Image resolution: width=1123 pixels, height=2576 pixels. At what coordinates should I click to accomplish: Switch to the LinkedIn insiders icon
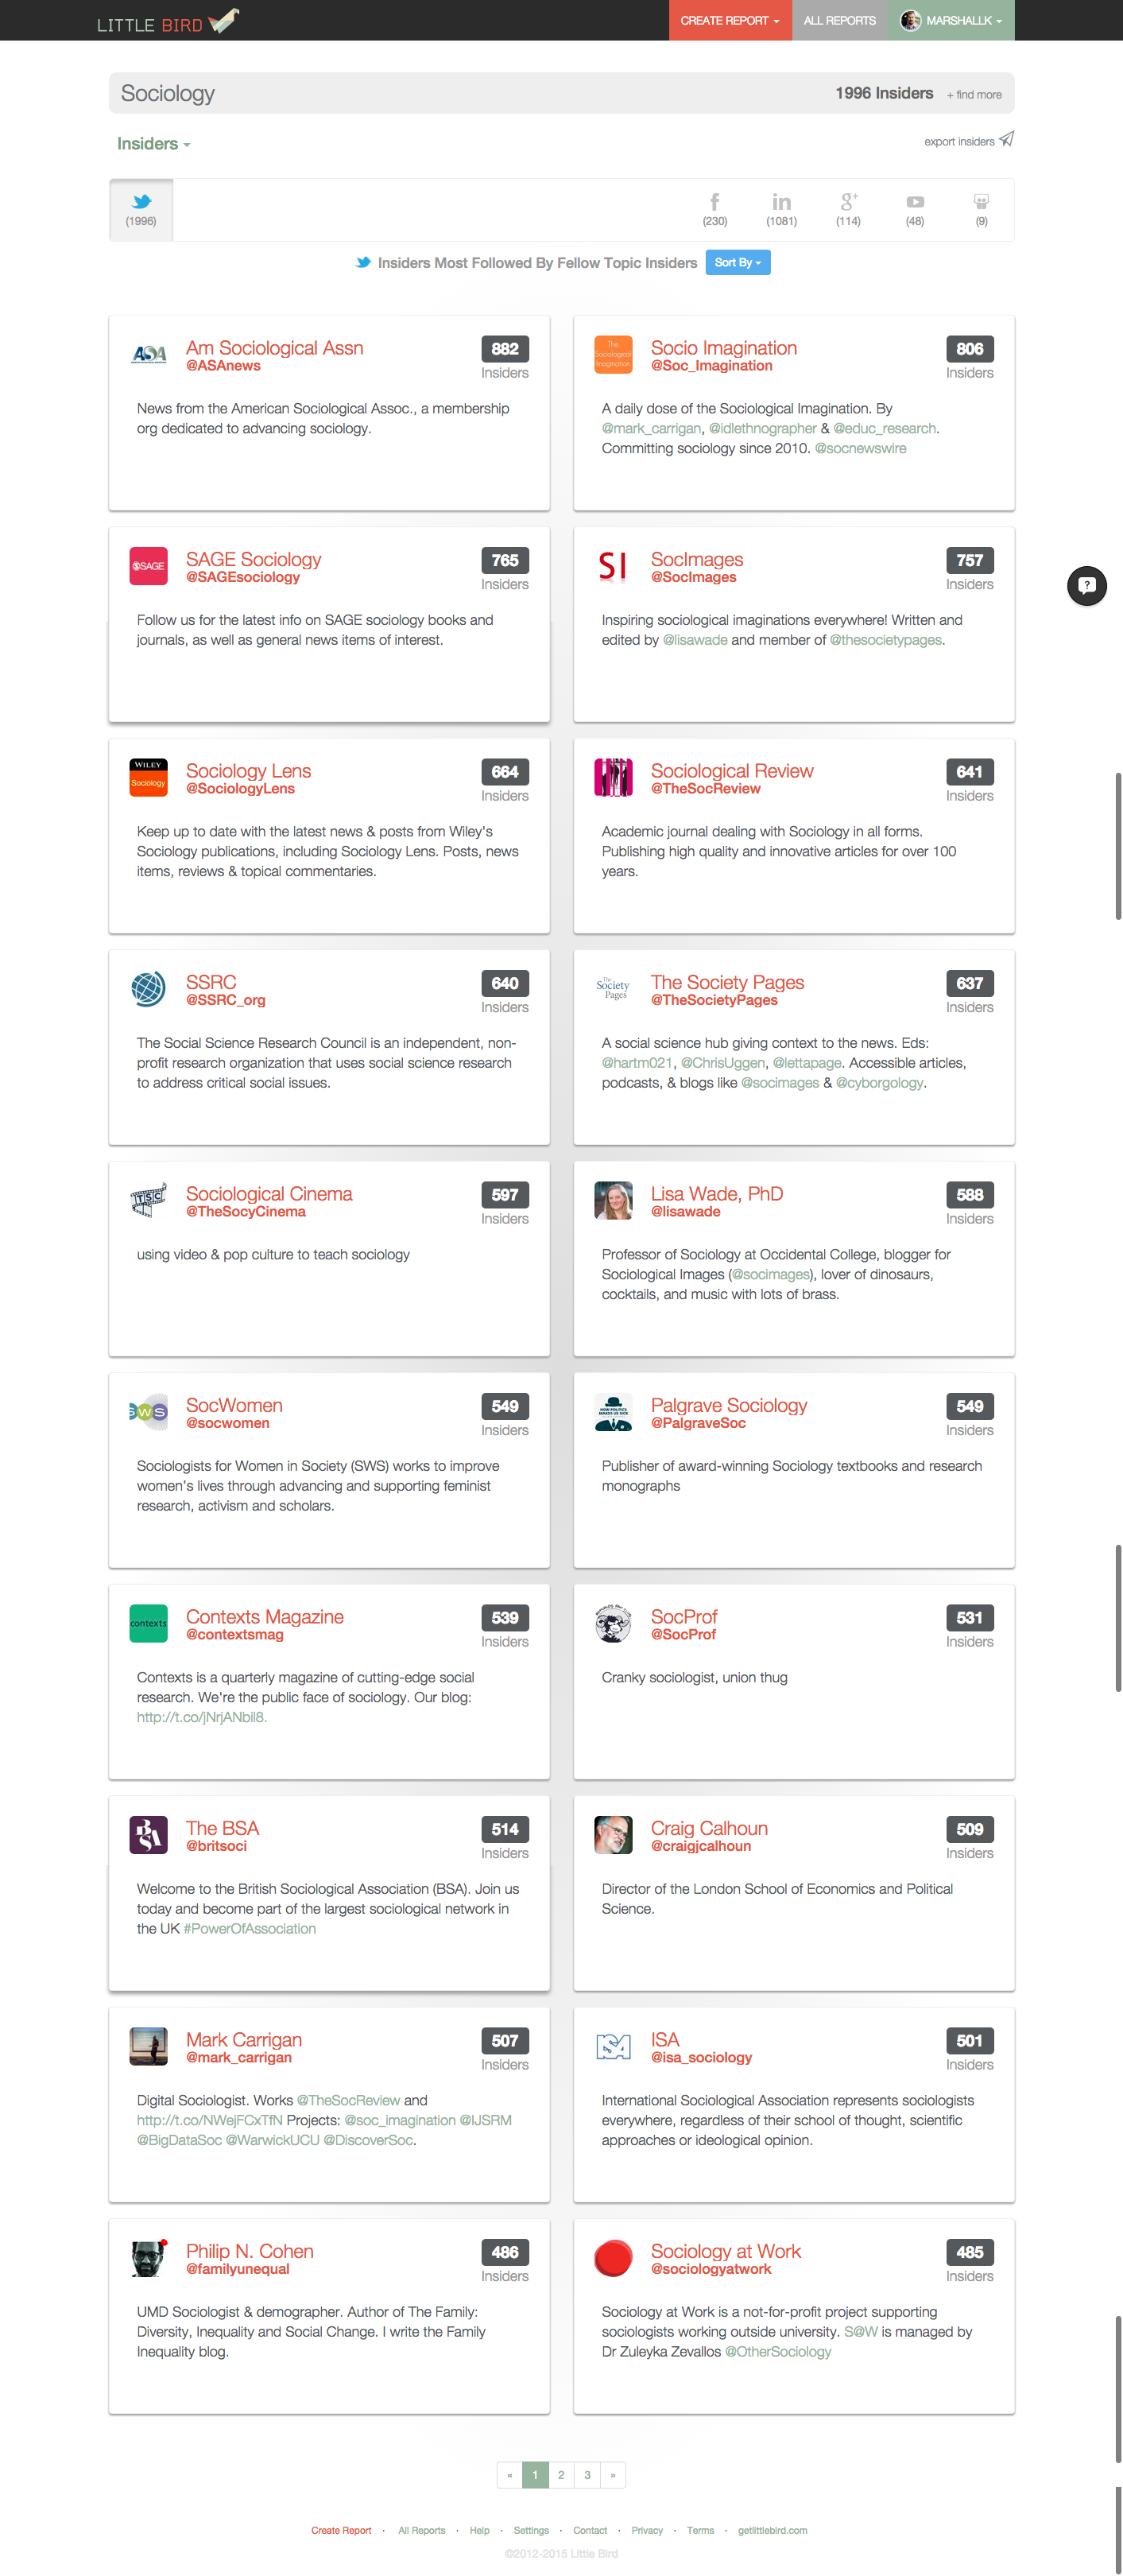pyautogui.click(x=781, y=202)
